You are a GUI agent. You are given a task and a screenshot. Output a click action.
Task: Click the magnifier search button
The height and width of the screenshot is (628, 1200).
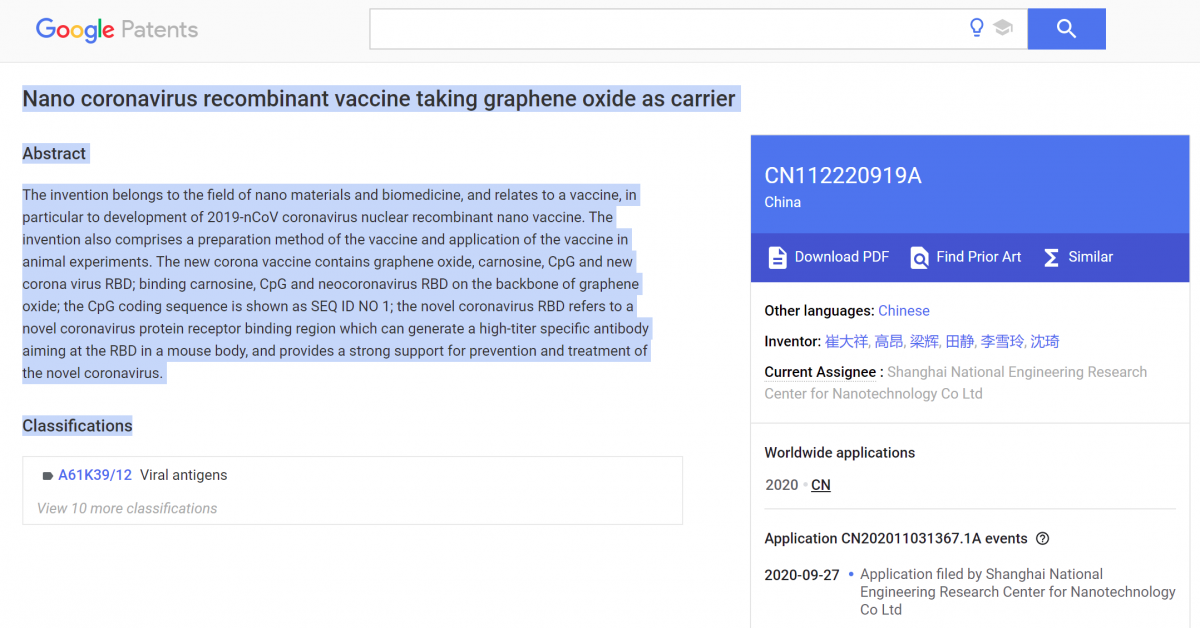[1066, 29]
